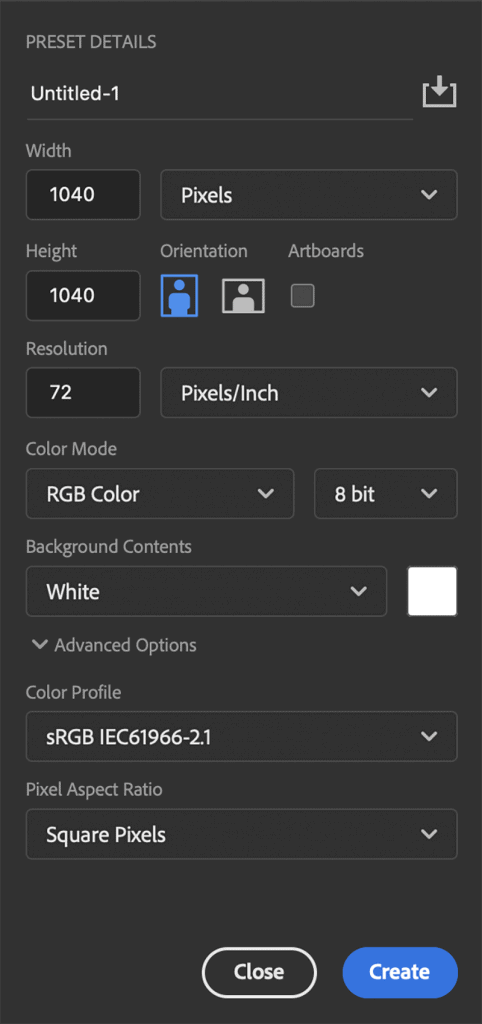Open the Pixels/Inch resolution units dropdown

point(309,392)
